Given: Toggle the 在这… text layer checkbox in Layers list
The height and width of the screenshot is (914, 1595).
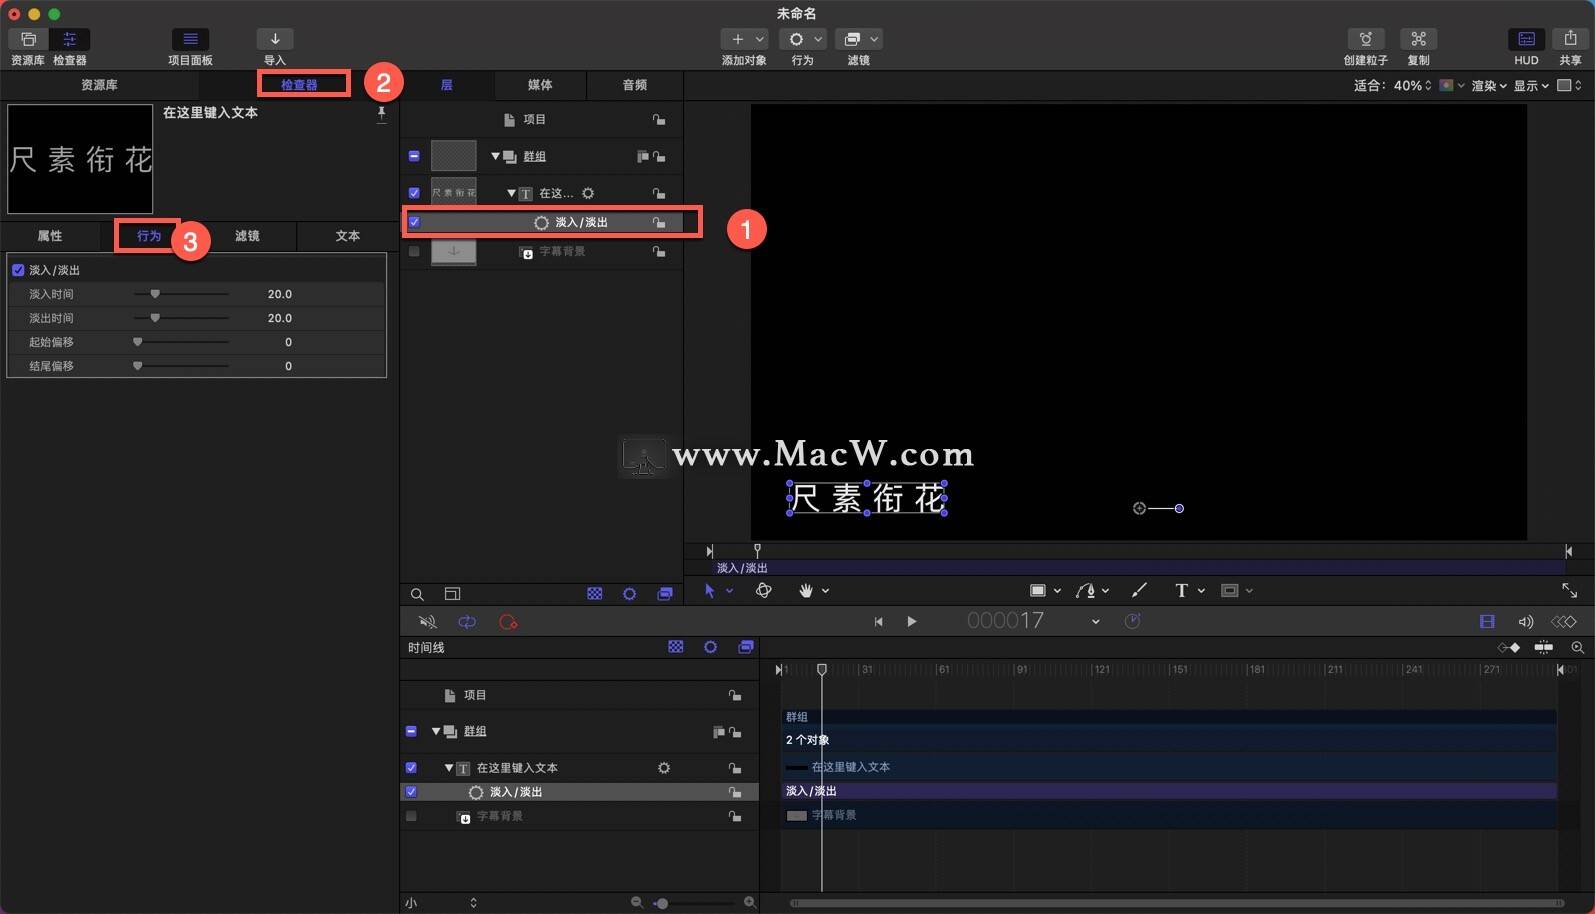Looking at the screenshot, I should pyautogui.click(x=414, y=193).
